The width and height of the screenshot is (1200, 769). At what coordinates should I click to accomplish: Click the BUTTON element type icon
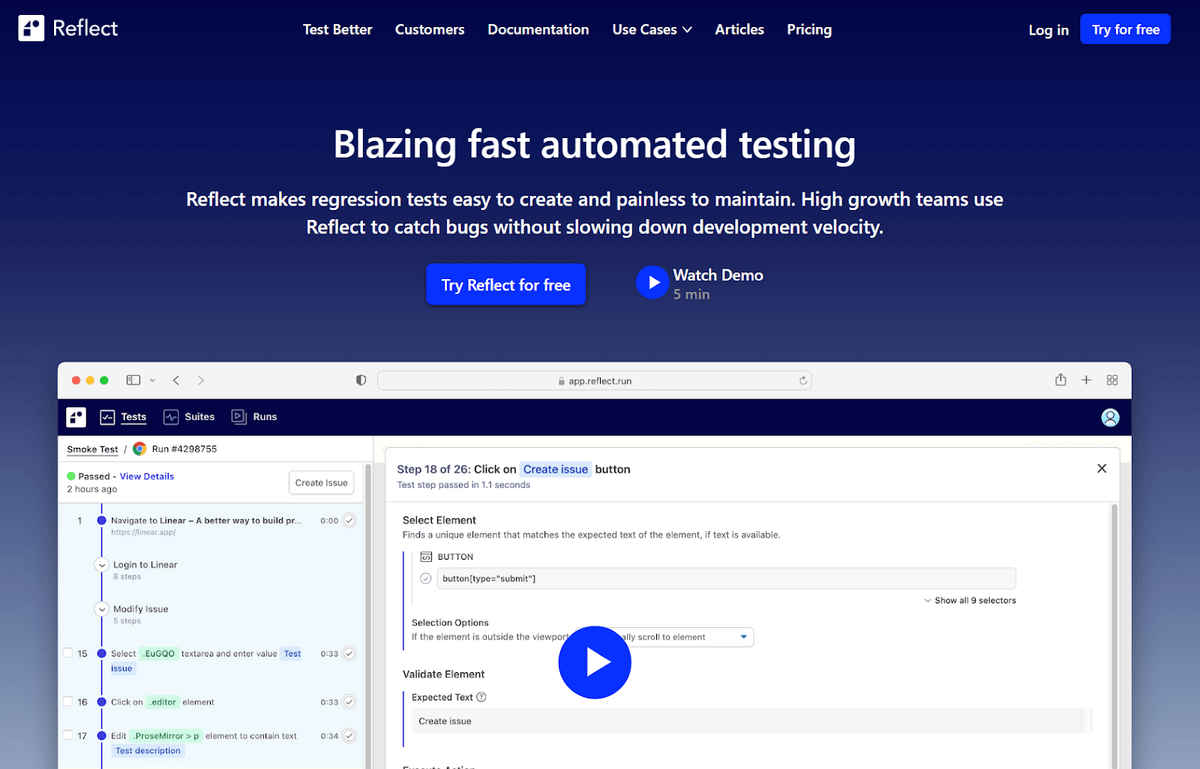[x=425, y=557]
